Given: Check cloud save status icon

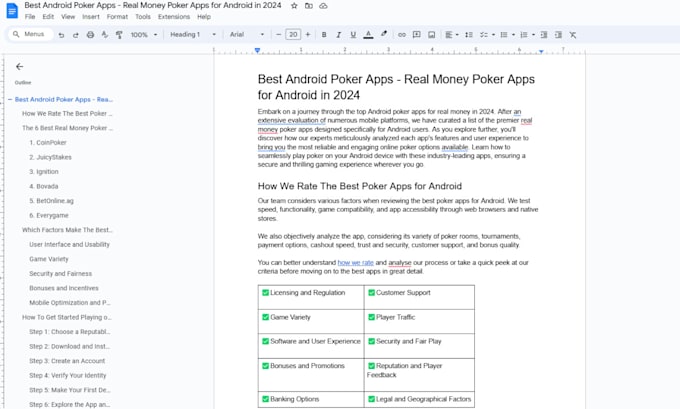Looking at the screenshot, I should (323, 6).
